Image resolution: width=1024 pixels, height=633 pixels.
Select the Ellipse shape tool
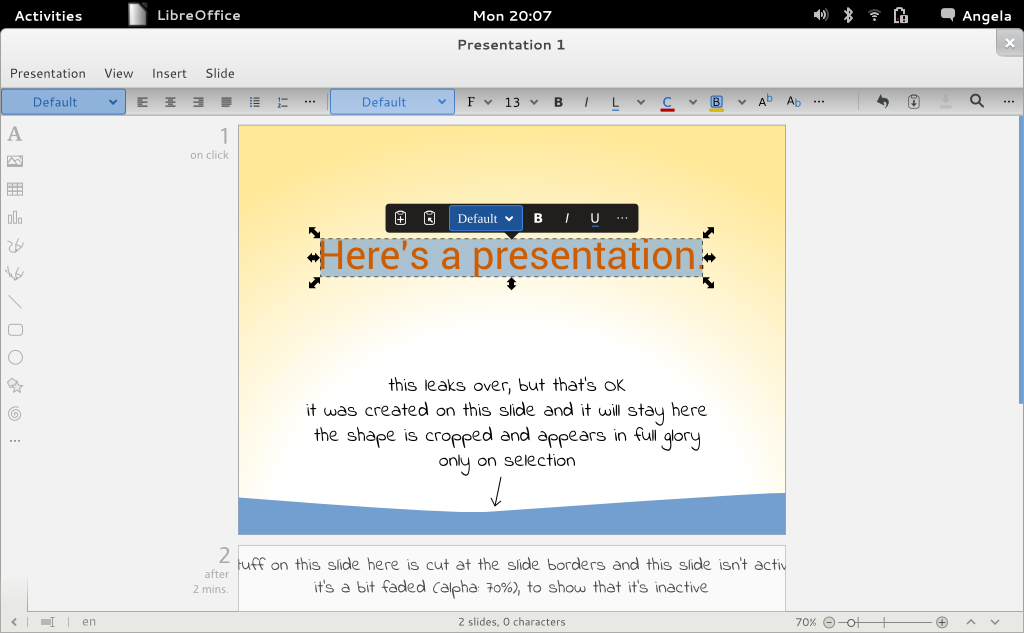point(15,357)
